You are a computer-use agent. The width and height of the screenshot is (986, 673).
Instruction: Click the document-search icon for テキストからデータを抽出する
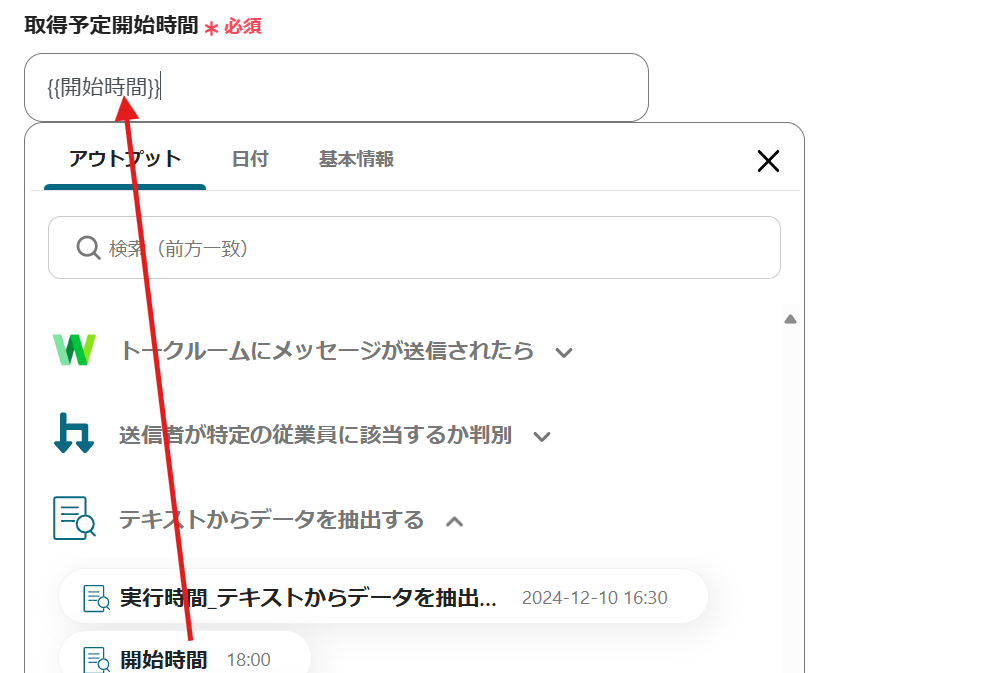[74, 518]
